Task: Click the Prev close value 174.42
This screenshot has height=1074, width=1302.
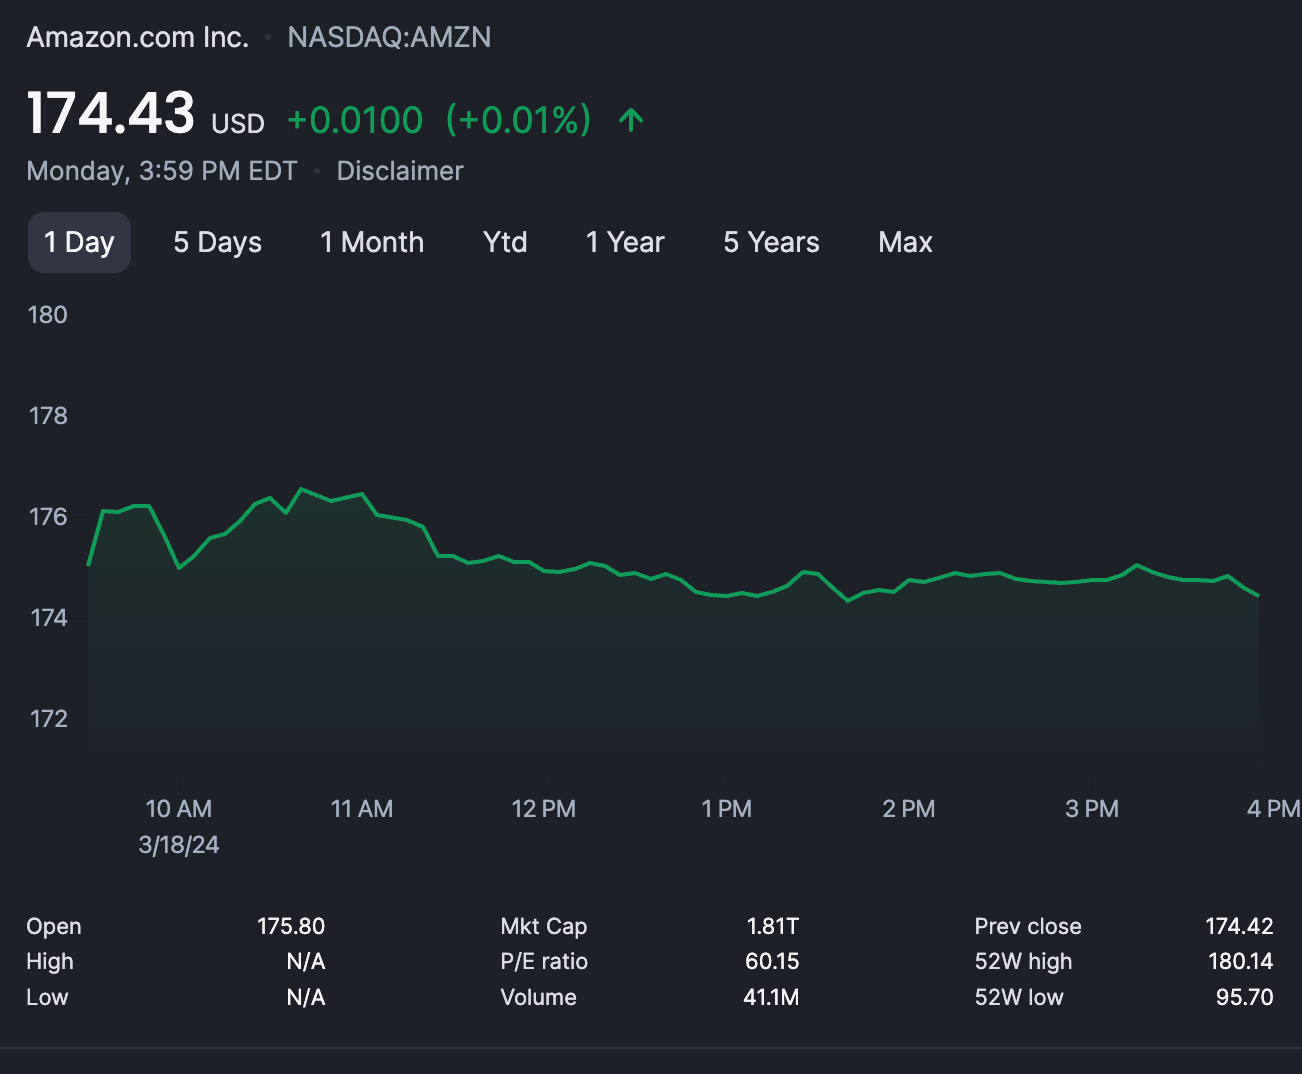Action: click(1239, 926)
